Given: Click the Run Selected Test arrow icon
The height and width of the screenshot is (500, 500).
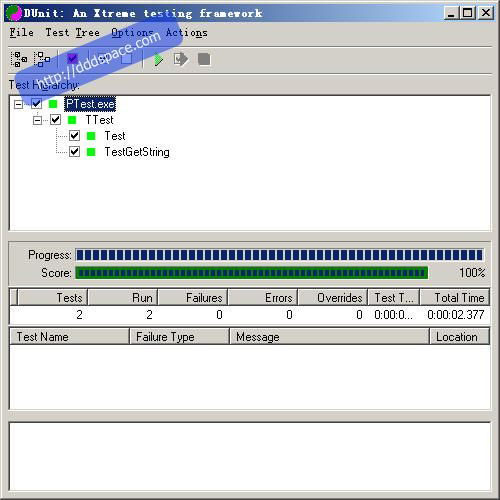Looking at the screenshot, I should click(x=181, y=59).
